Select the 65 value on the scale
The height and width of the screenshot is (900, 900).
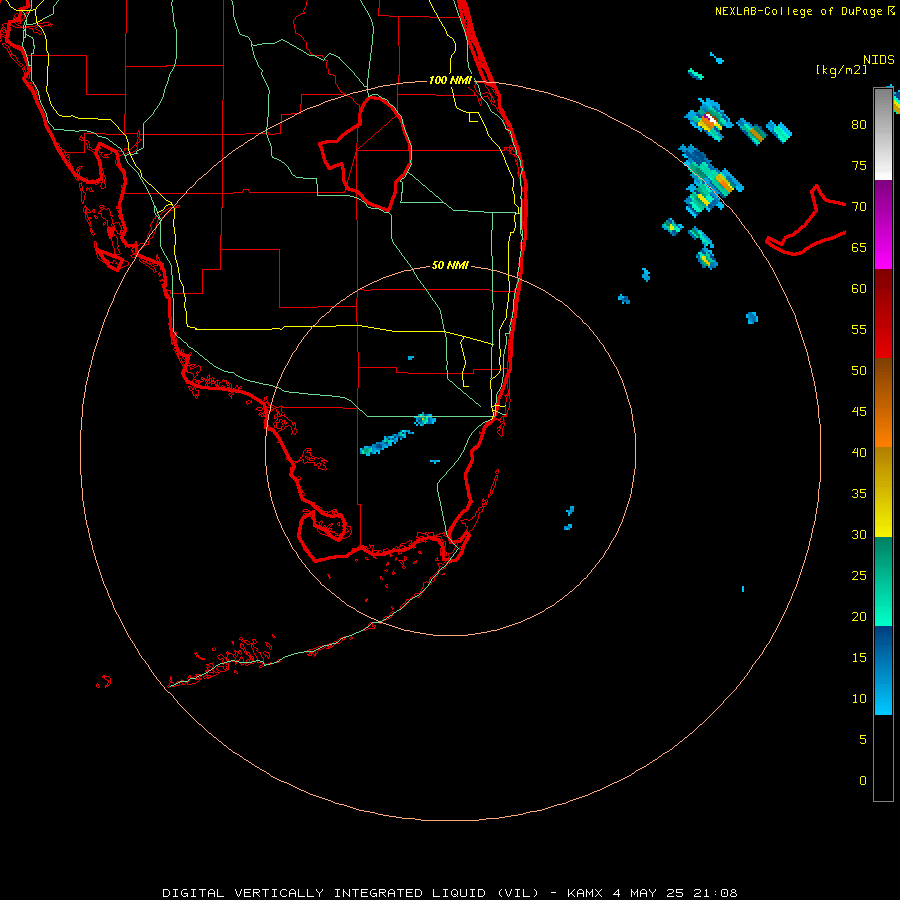(x=859, y=248)
